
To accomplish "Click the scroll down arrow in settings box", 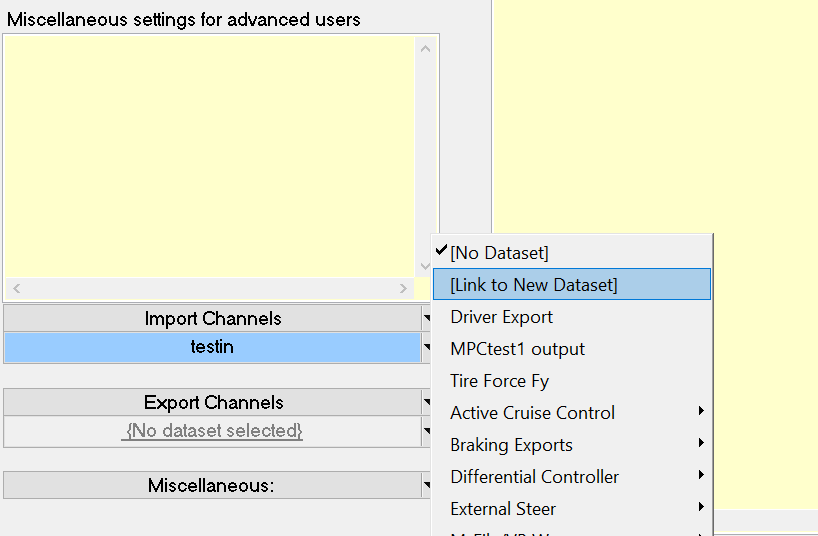I will [426, 267].
